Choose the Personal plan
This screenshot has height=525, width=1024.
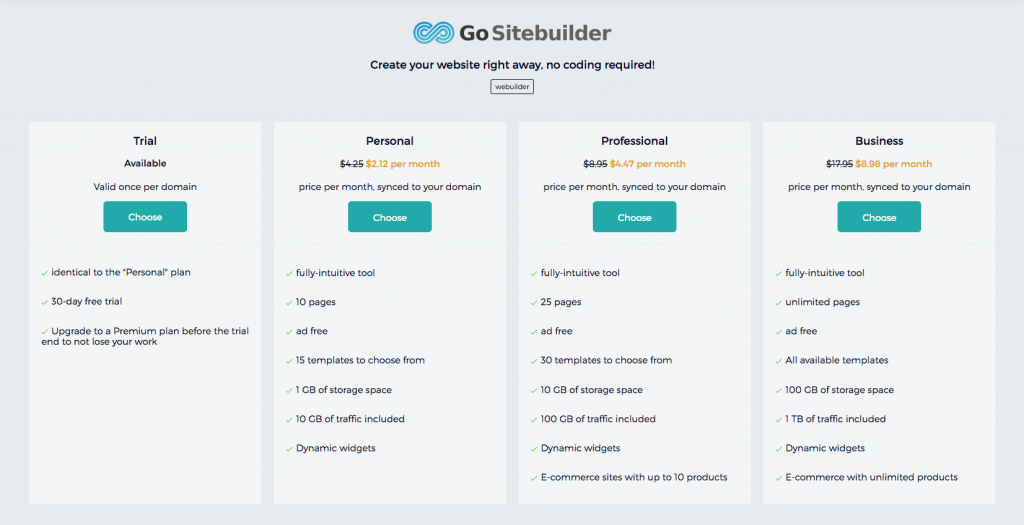click(x=390, y=217)
